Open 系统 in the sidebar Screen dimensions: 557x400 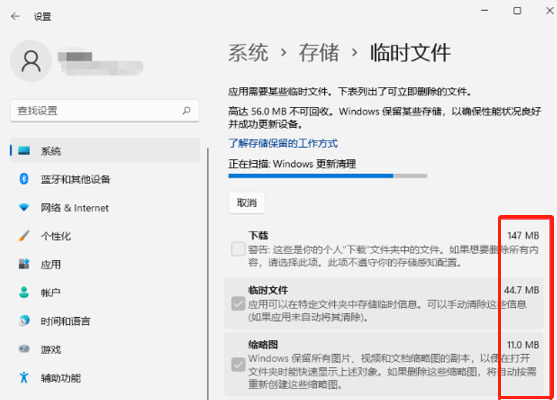click(105, 151)
